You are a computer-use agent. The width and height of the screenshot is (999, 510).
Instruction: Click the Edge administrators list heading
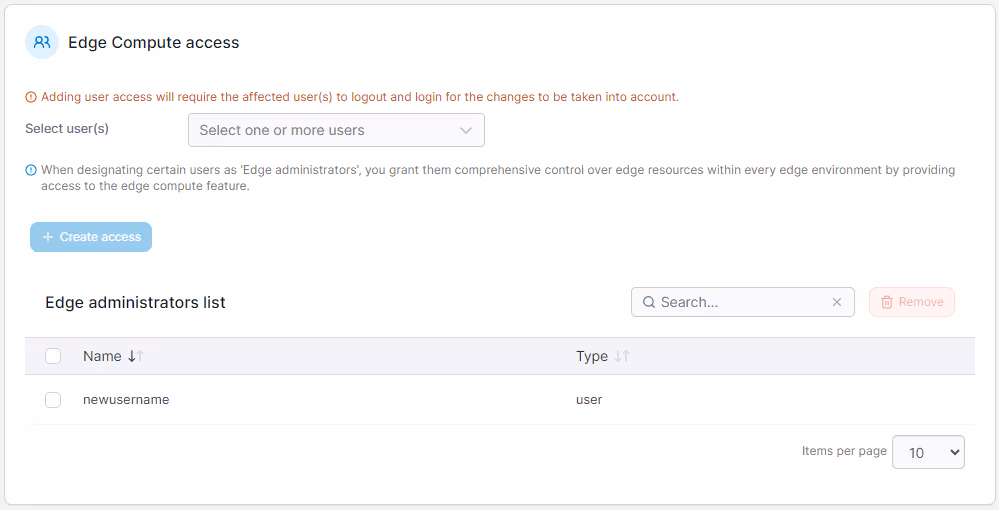[x=135, y=302]
